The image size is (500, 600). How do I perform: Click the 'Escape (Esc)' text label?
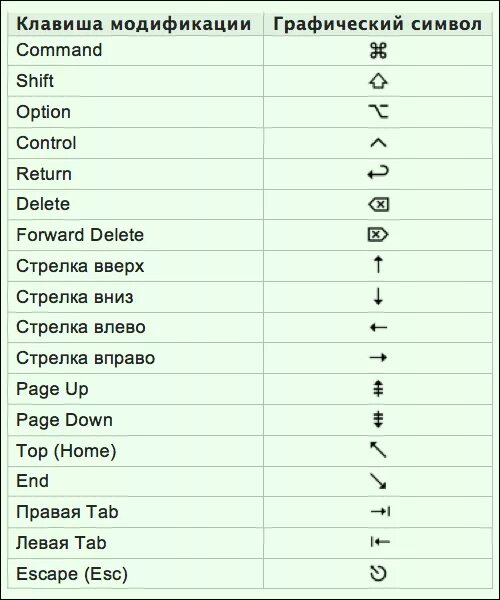72,574
